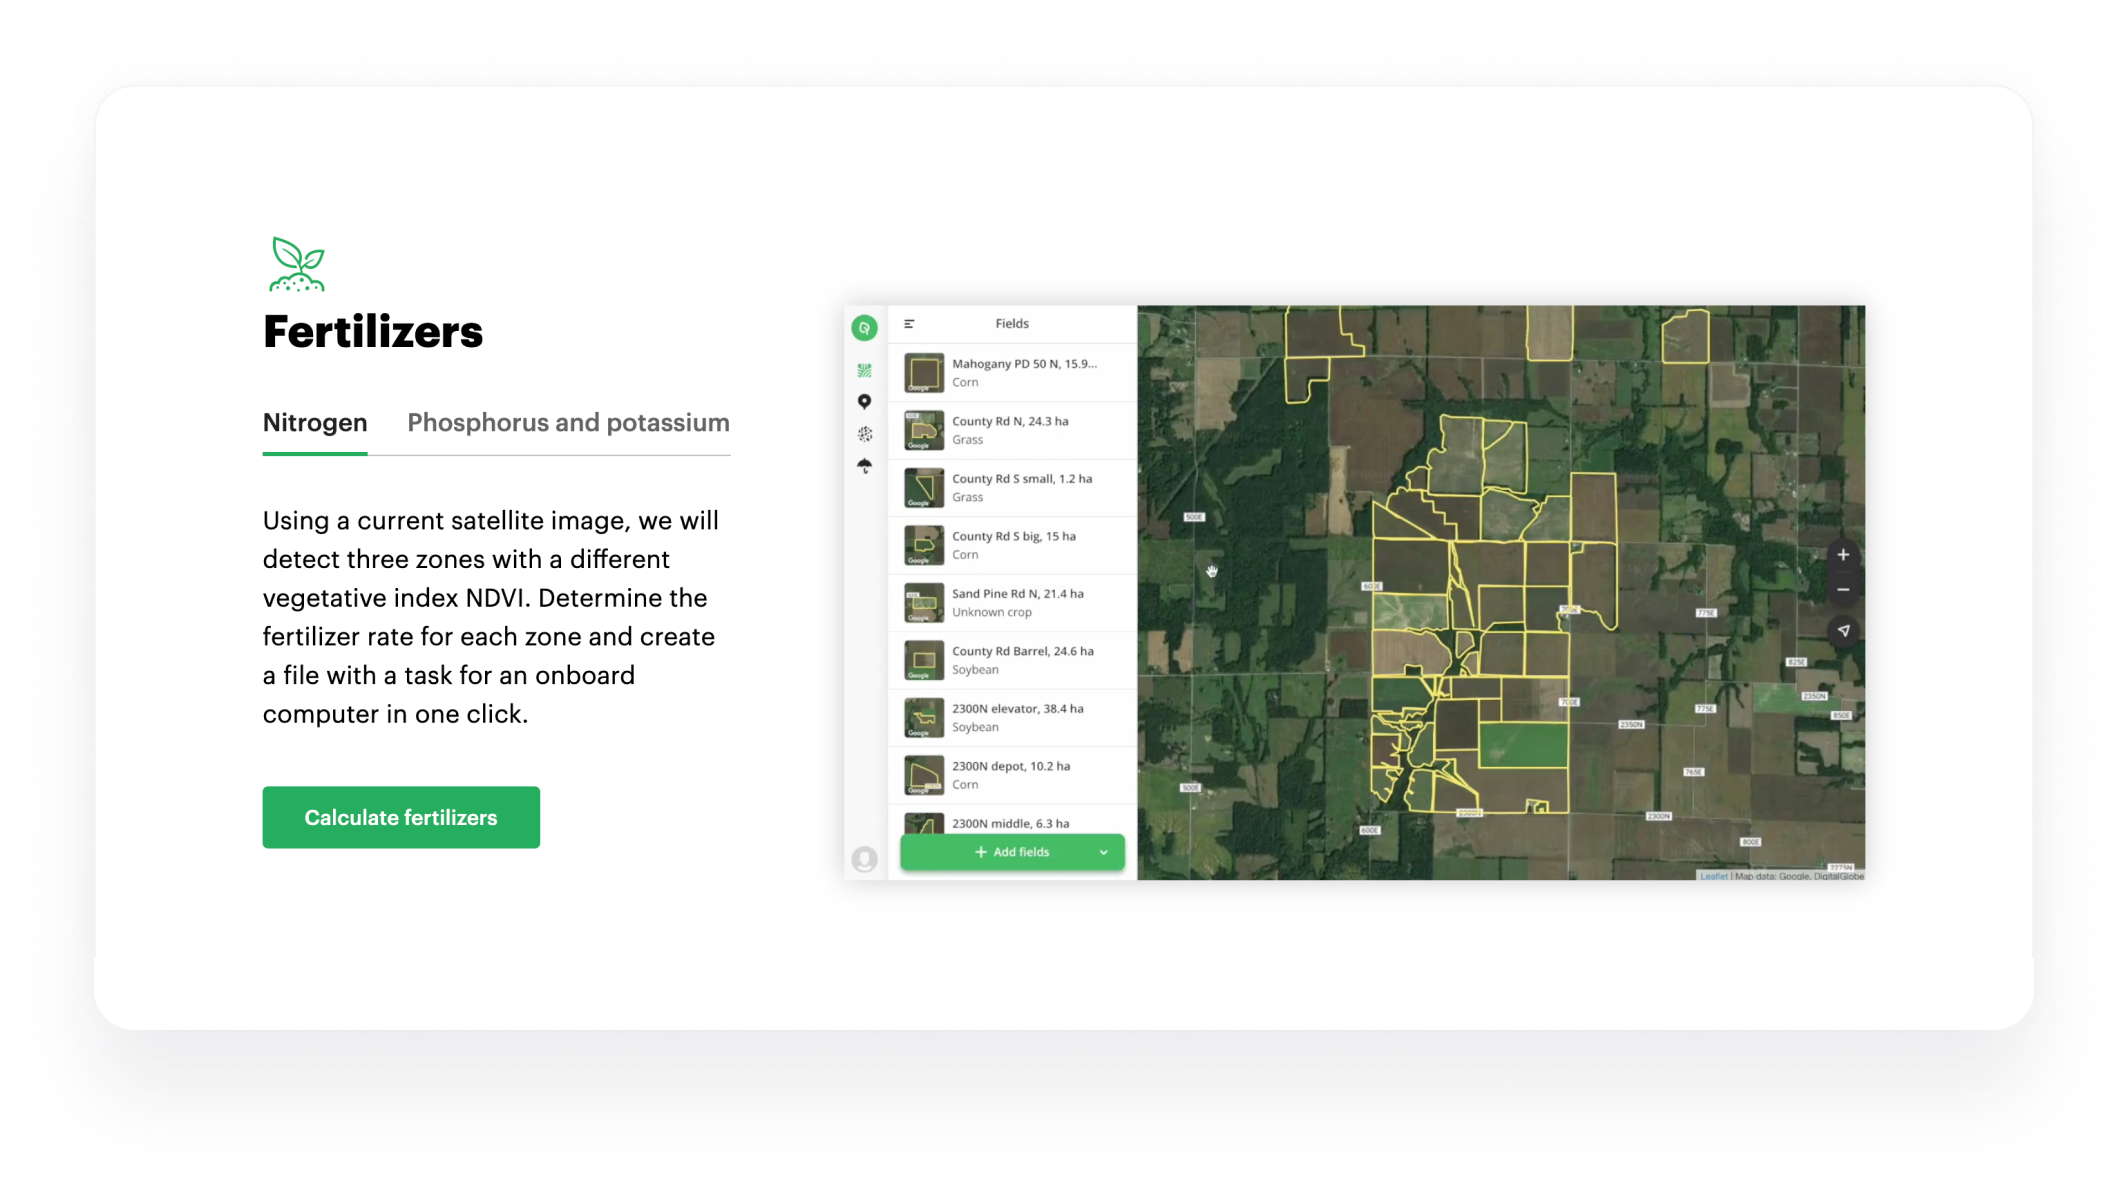Switch to Phosphorus and potassium tab

point(568,423)
